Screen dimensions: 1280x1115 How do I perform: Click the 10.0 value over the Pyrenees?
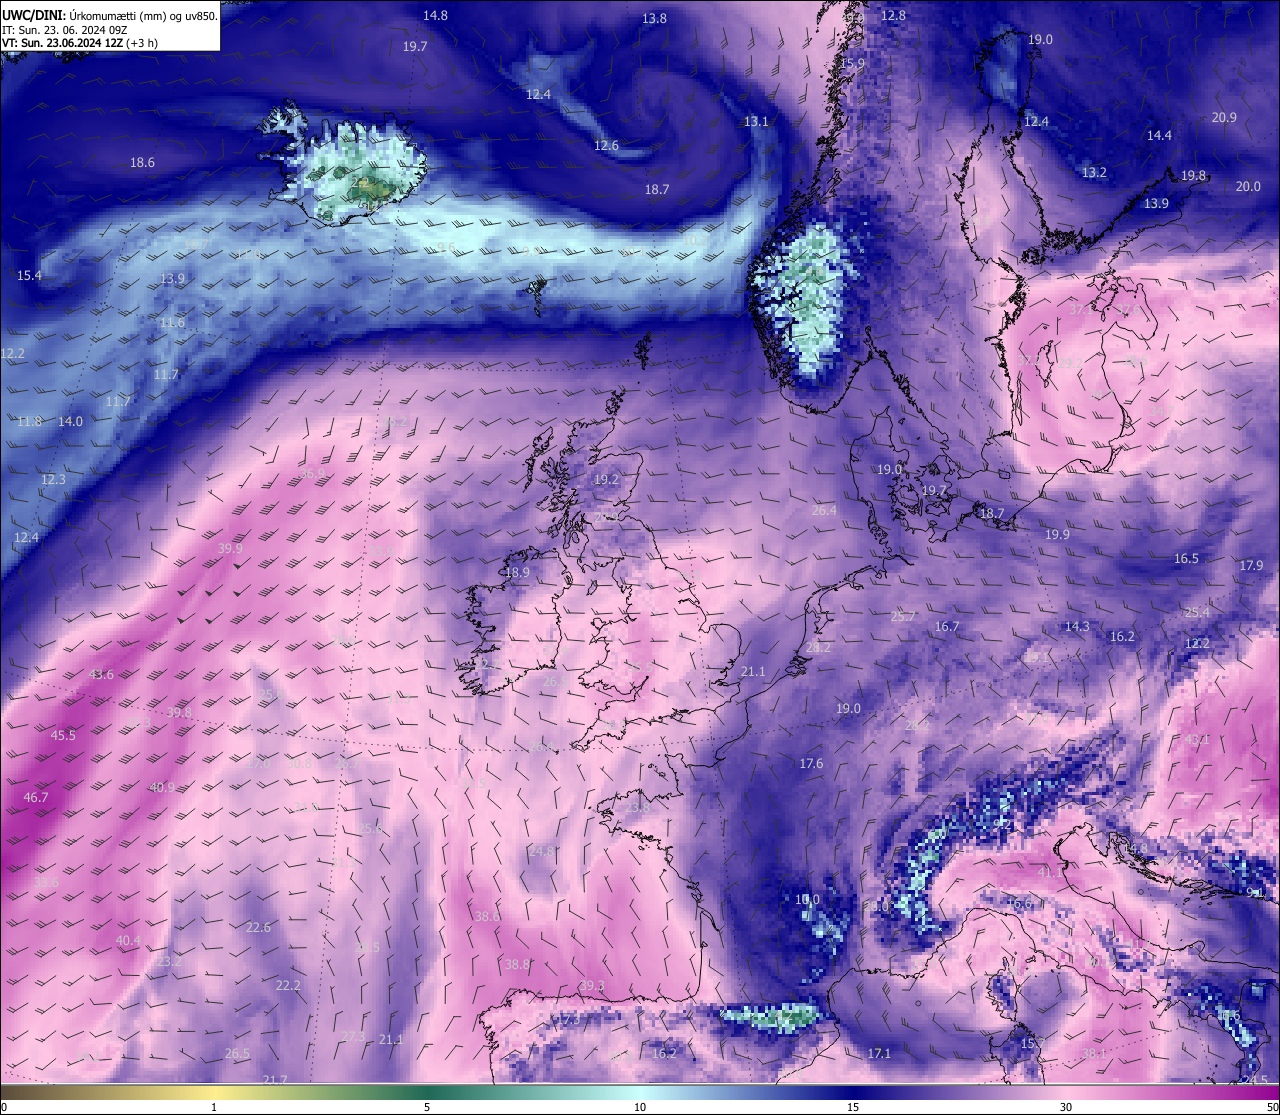coord(807,899)
